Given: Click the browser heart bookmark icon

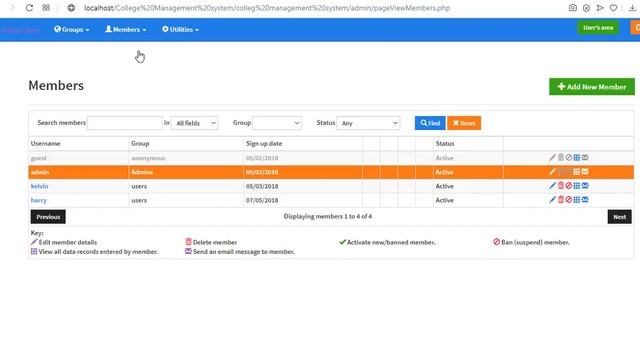Looking at the screenshot, I should (613, 8).
